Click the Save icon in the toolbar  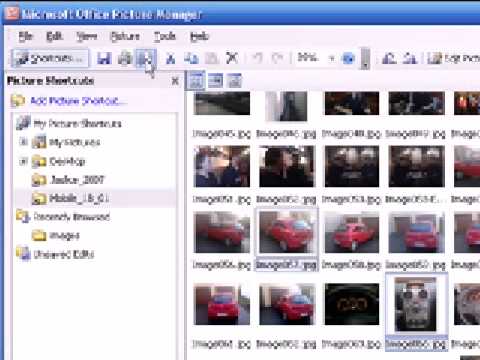coord(104,59)
